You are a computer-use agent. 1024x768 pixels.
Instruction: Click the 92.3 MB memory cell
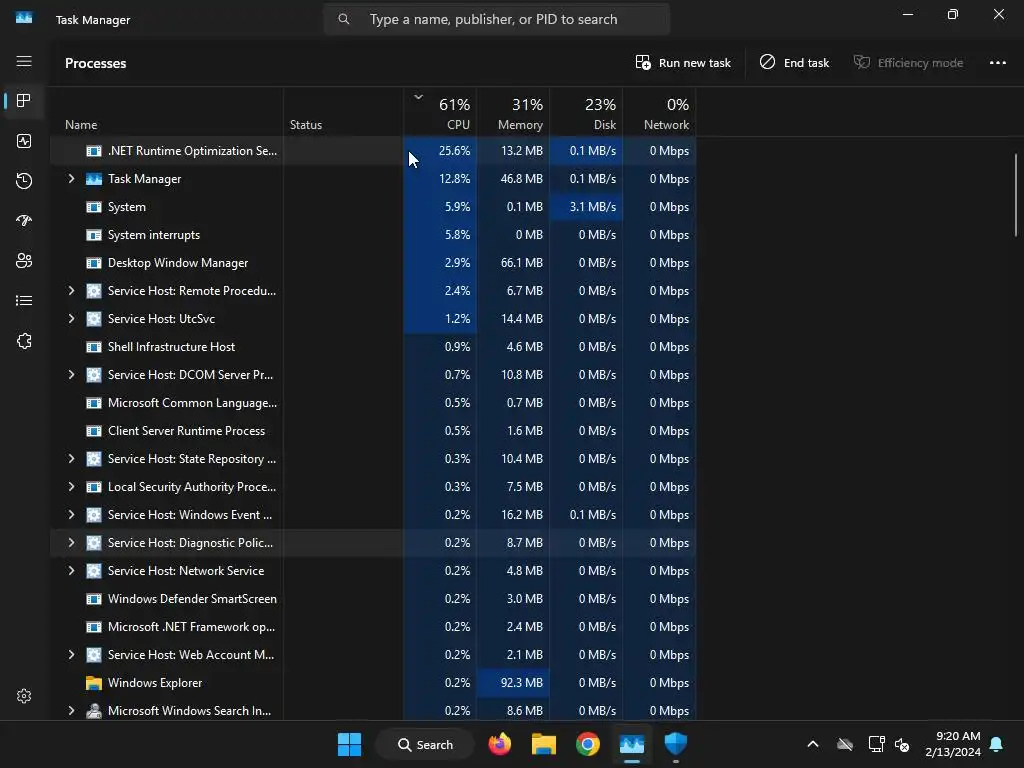tap(513, 683)
